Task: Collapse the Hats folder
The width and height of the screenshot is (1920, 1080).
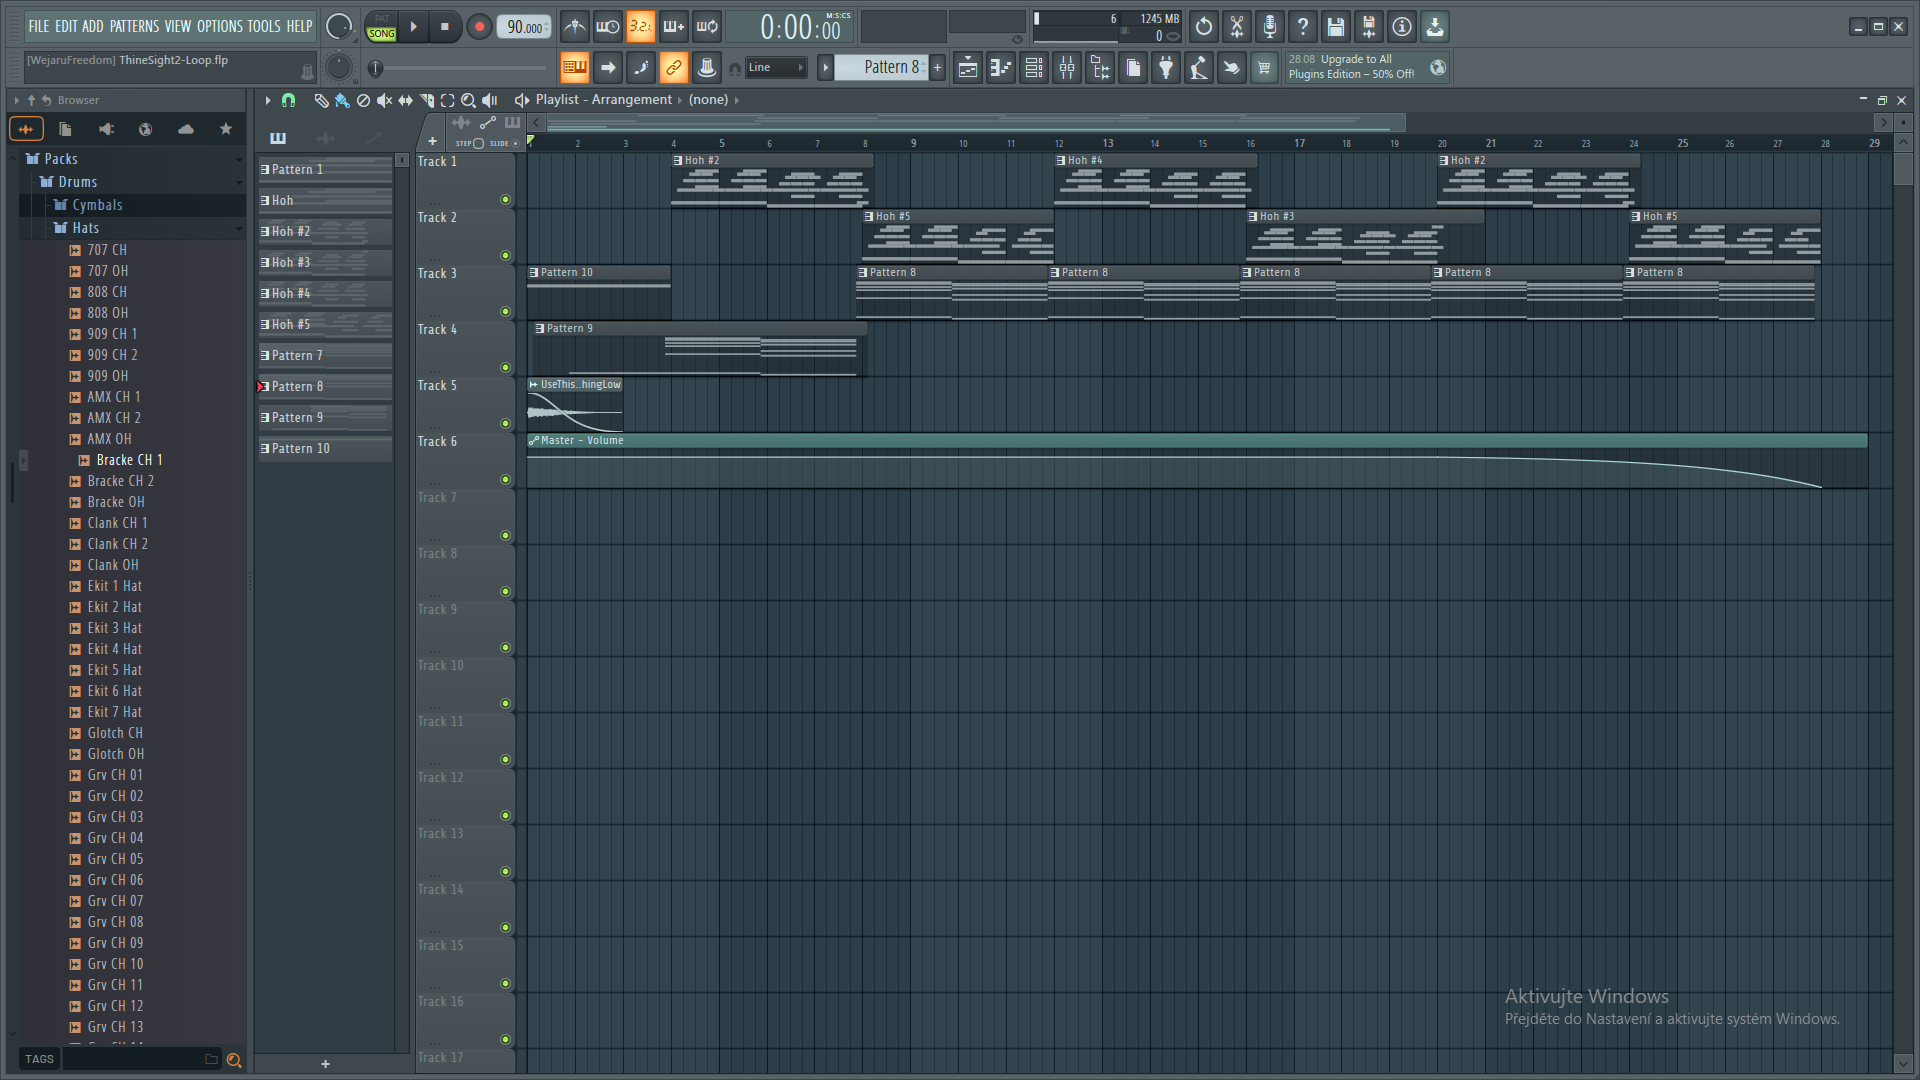Action: pyautogui.click(x=132, y=228)
